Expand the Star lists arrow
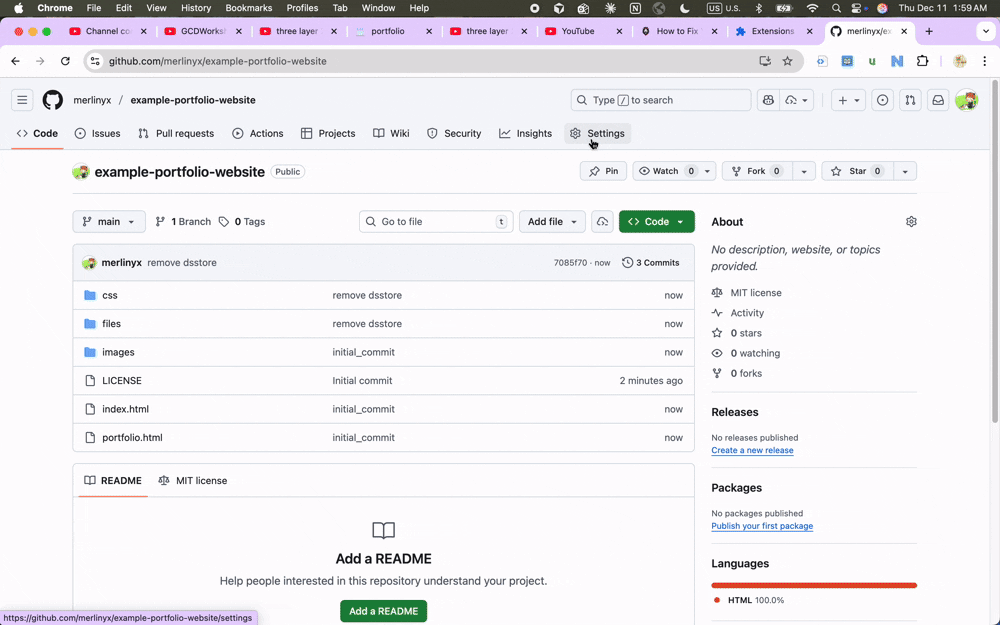1000x625 pixels. 905,171
